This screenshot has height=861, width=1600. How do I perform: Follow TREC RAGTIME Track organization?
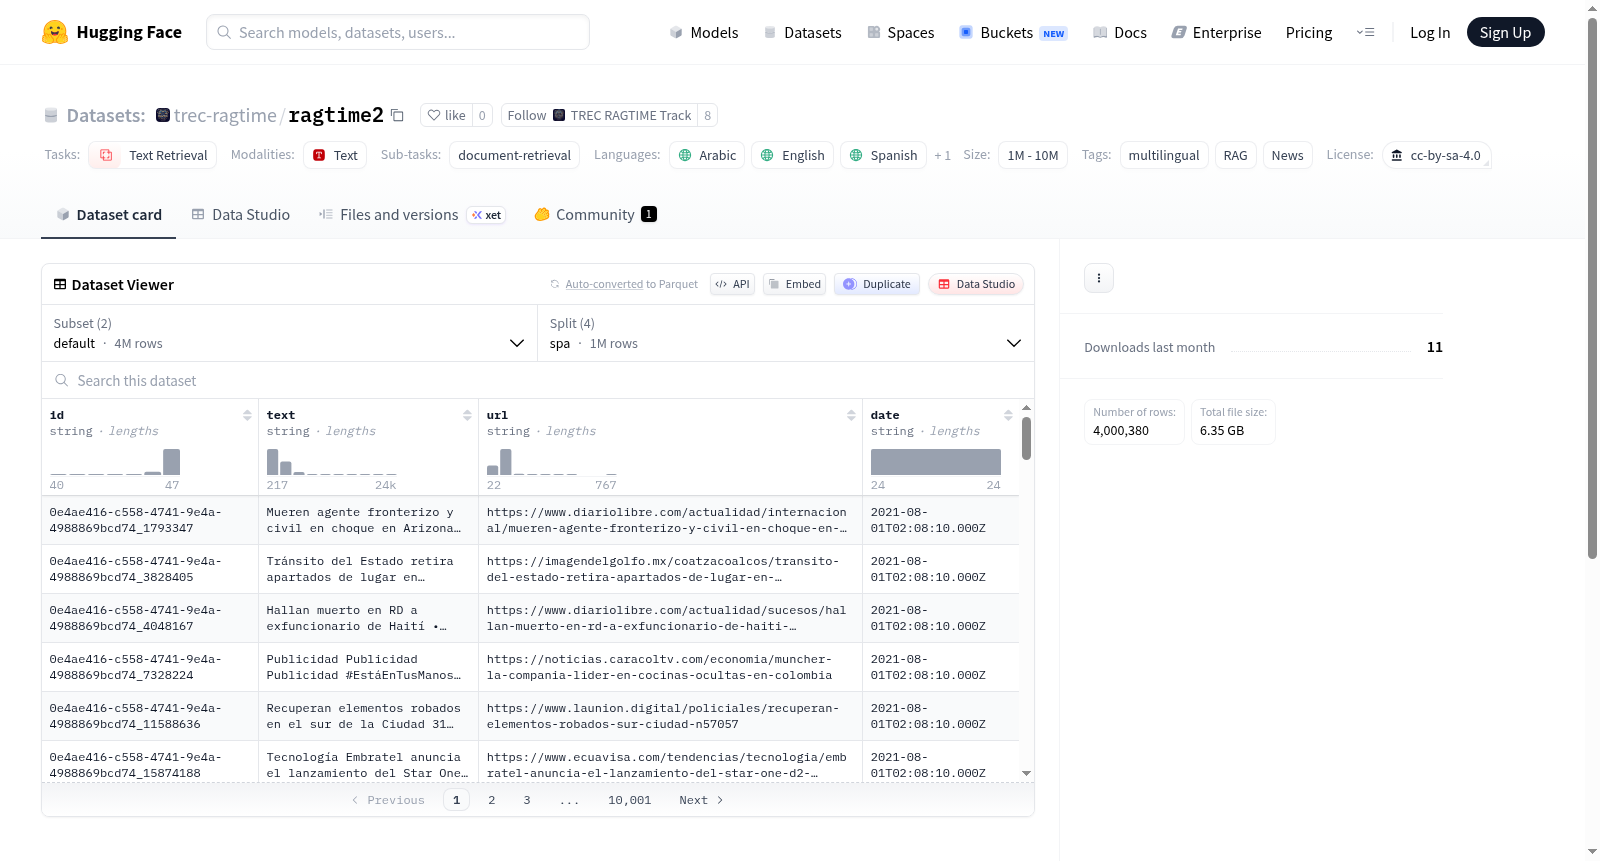(x=599, y=115)
